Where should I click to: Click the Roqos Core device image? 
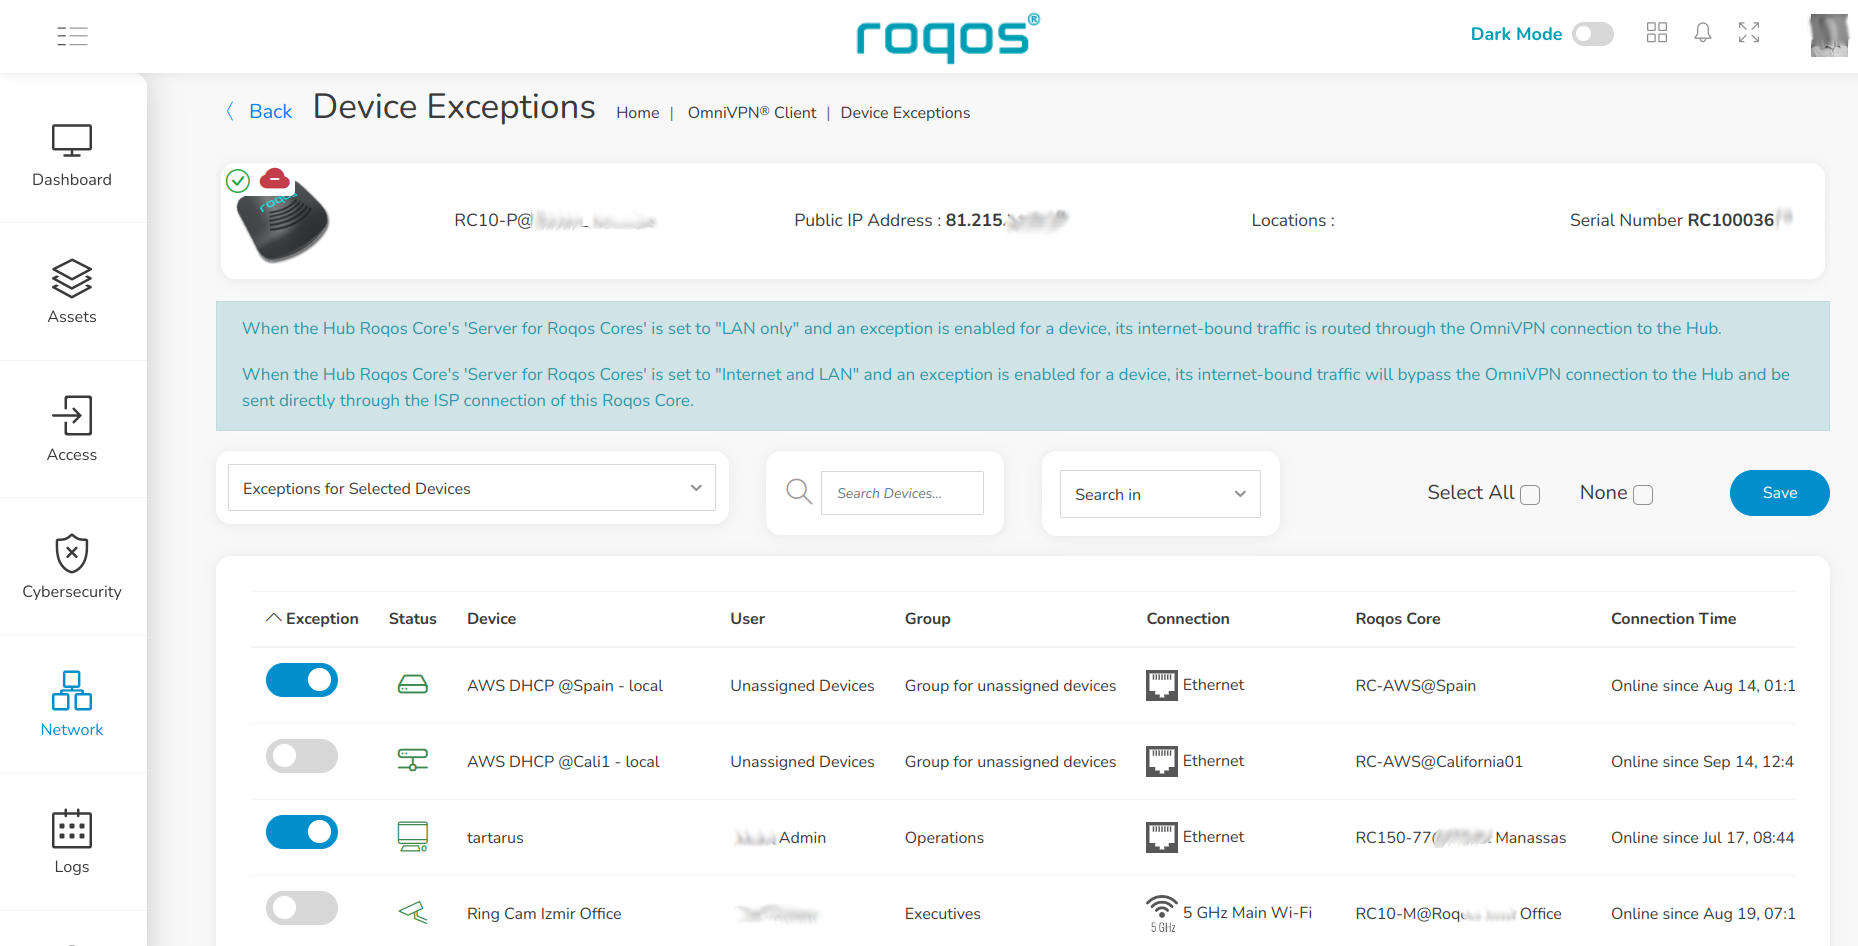(283, 222)
